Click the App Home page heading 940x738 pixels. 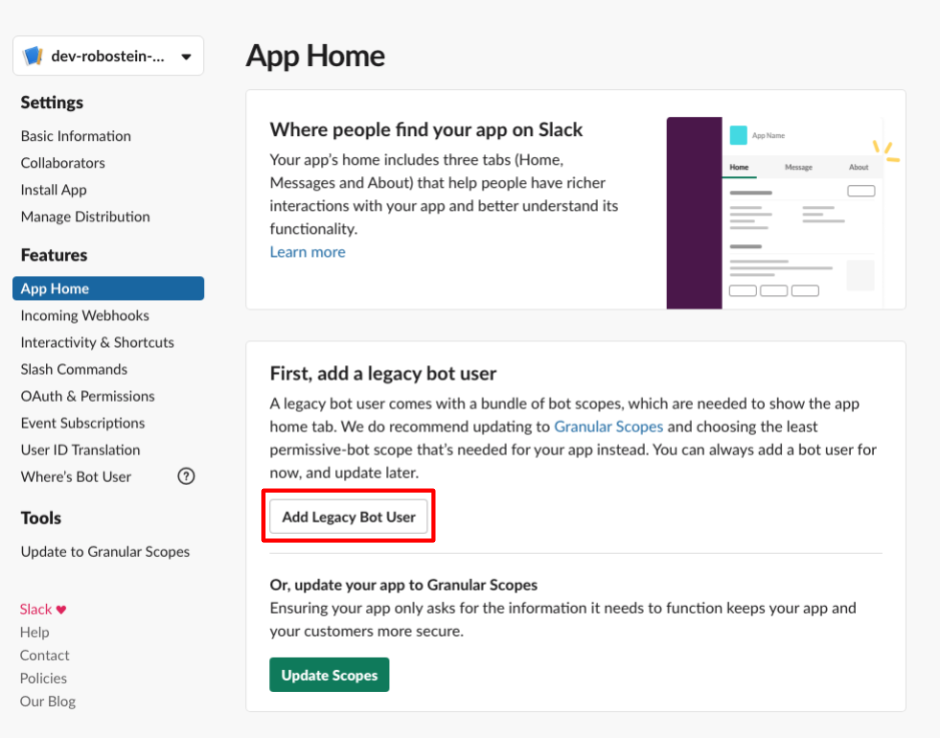tap(315, 56)
